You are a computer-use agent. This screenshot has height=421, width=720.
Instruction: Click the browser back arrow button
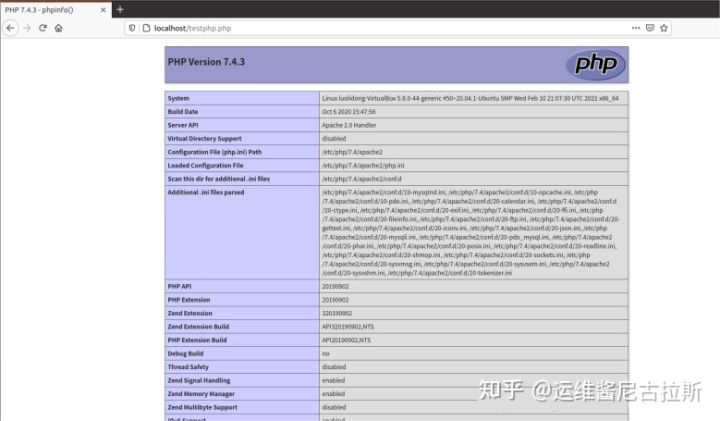10,28
